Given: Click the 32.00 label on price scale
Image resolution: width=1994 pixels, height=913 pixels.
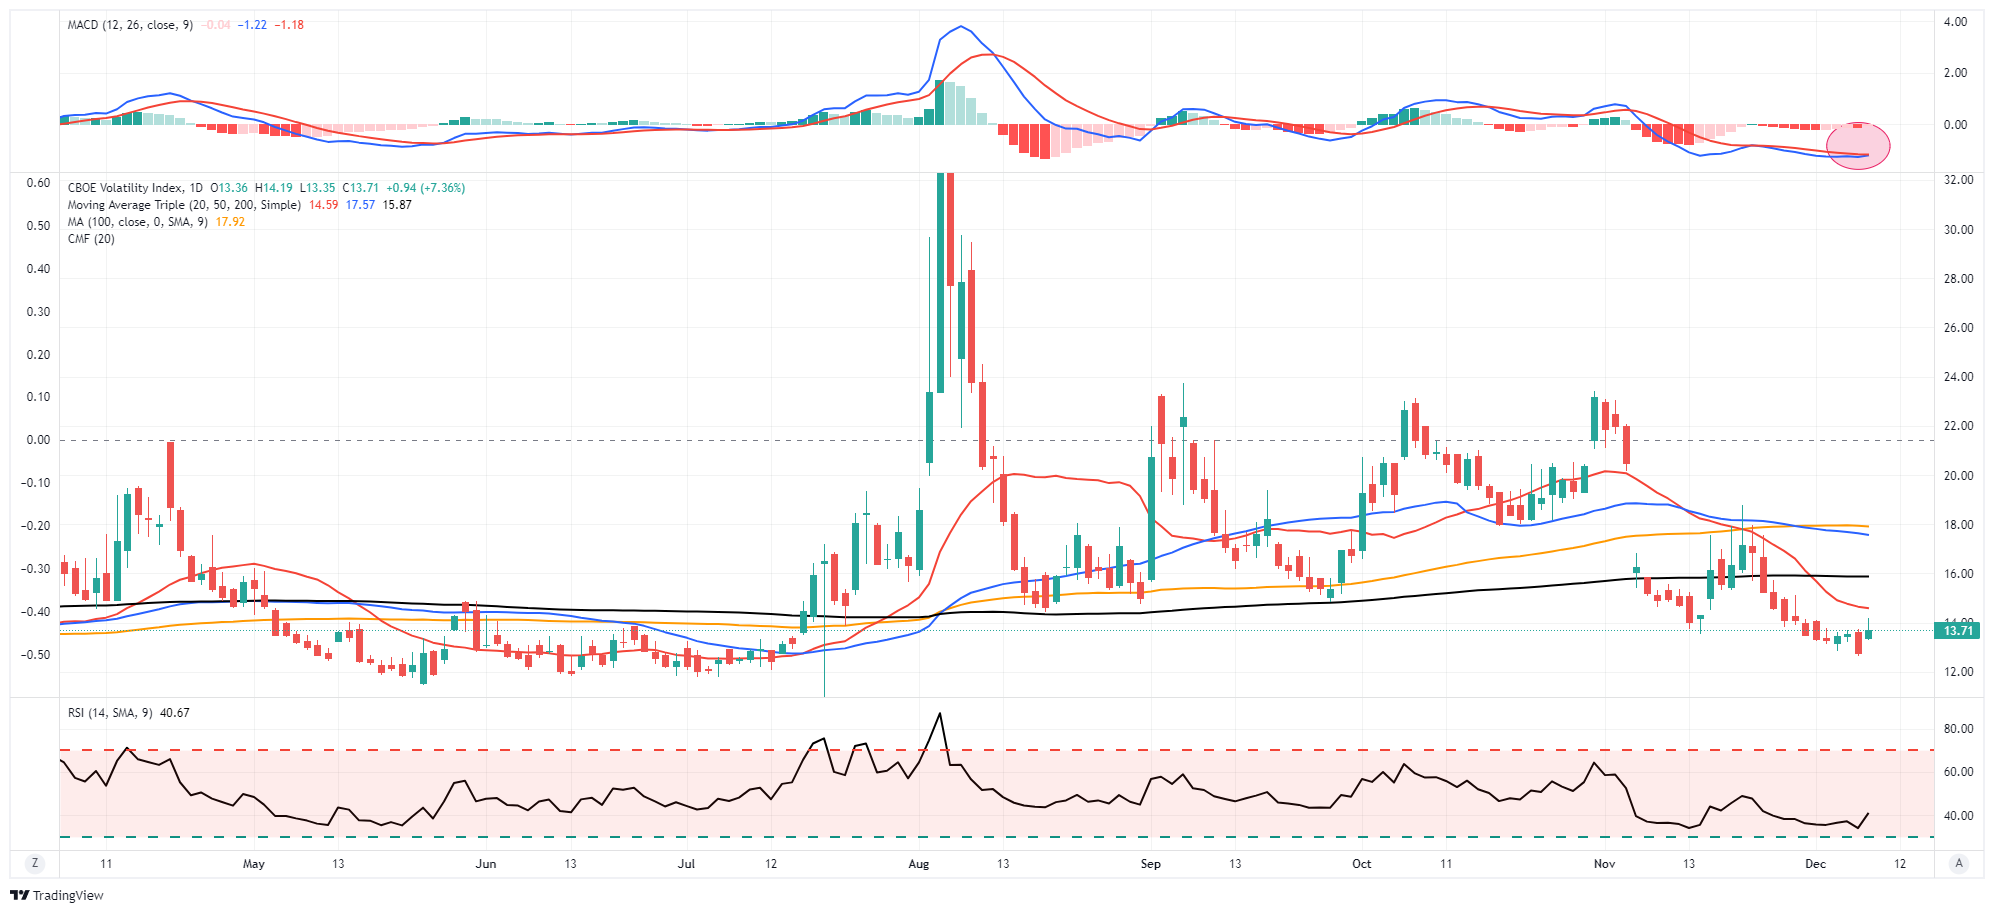Looking at the screenshot, I should click(x=1958, y=180).
